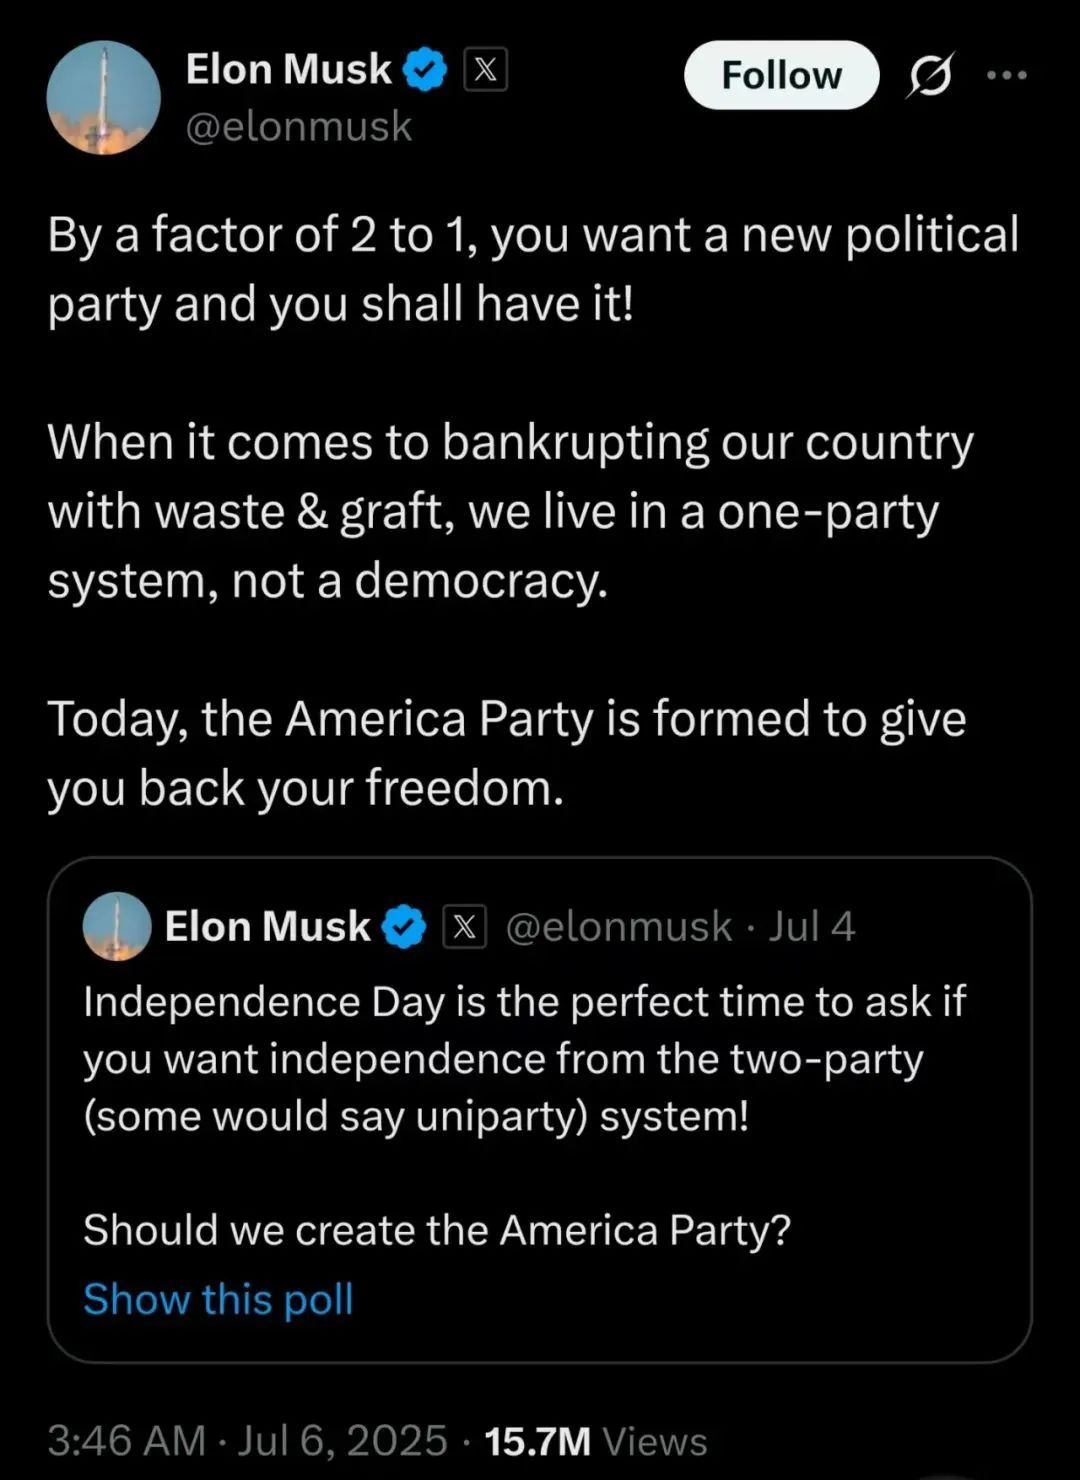This screenshot has width=1080, height=1480.
Task: Click the 'Should we create the America Party?' line
Action: (437, 1230)
